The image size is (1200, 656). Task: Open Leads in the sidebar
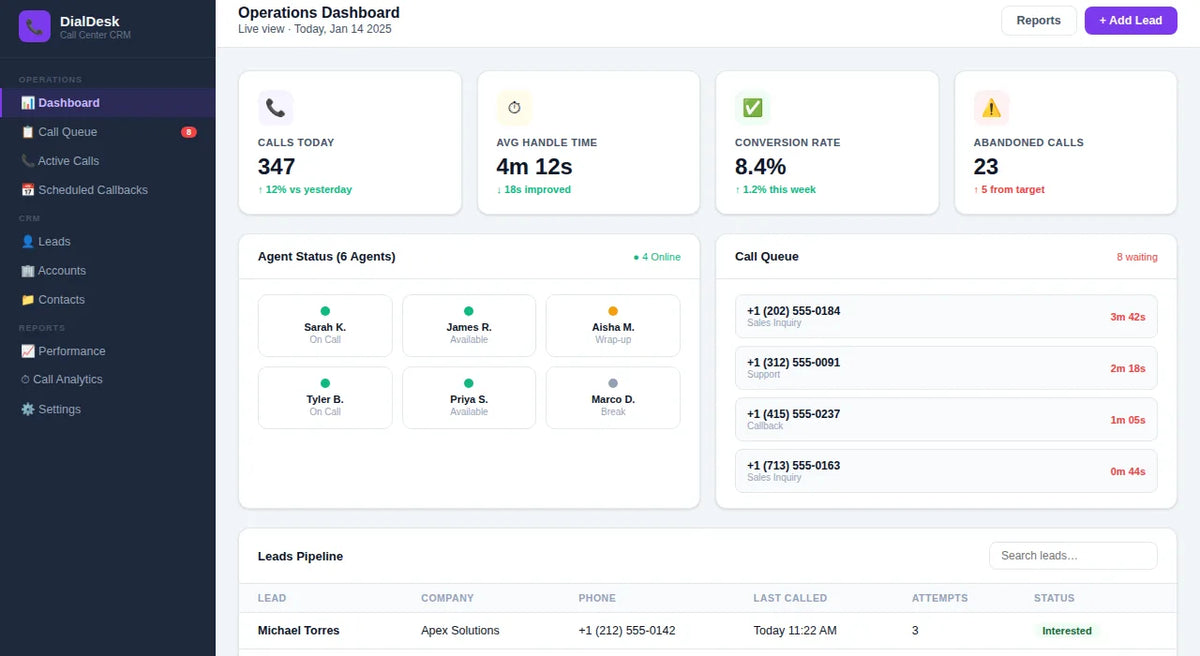[x=108, y=242]
